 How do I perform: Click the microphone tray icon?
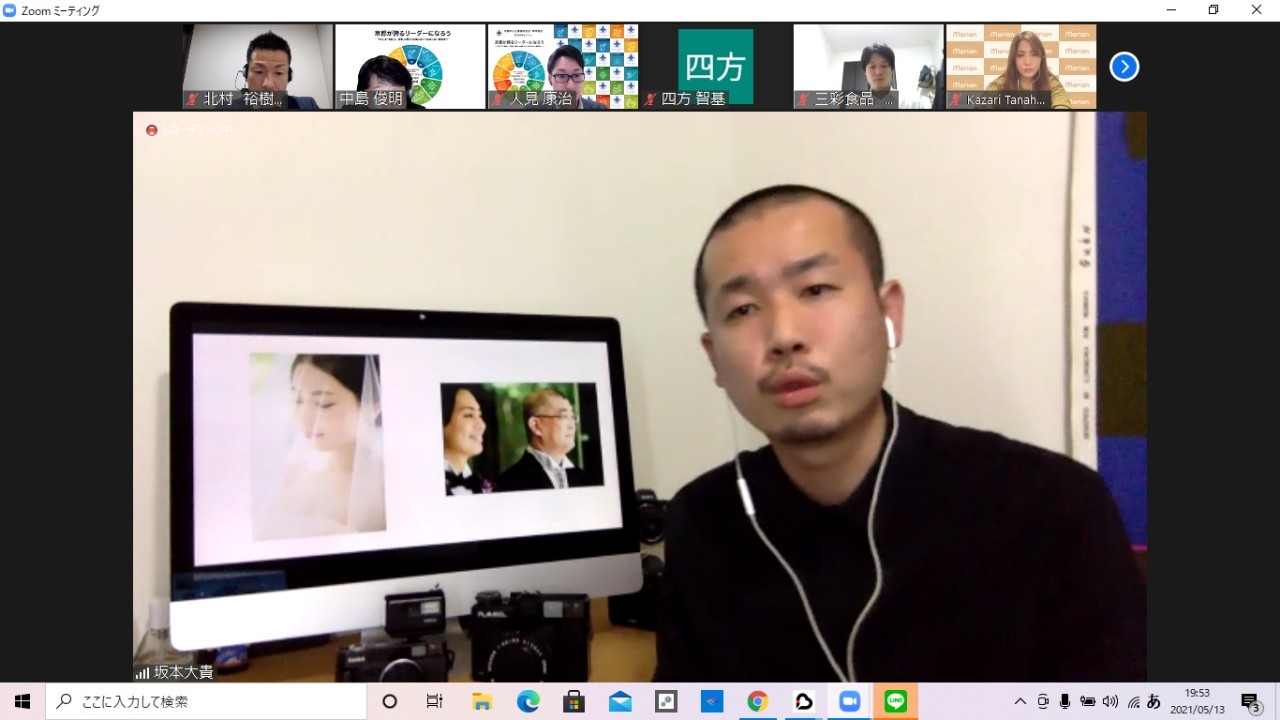coord(1065,701)
